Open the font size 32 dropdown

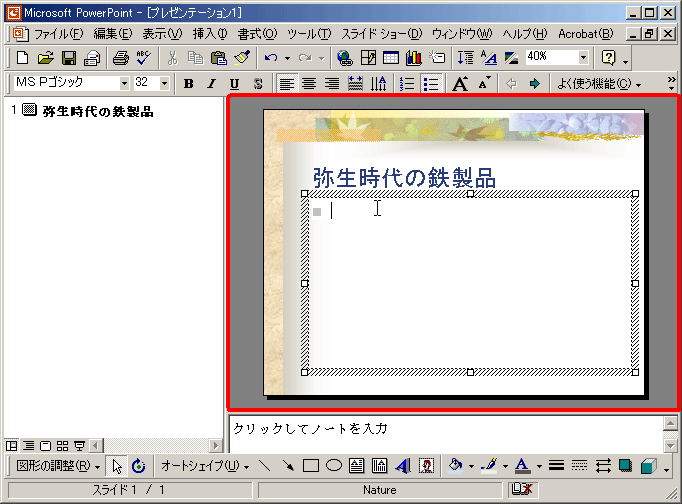pyautogui.click(x=164, y=83)
